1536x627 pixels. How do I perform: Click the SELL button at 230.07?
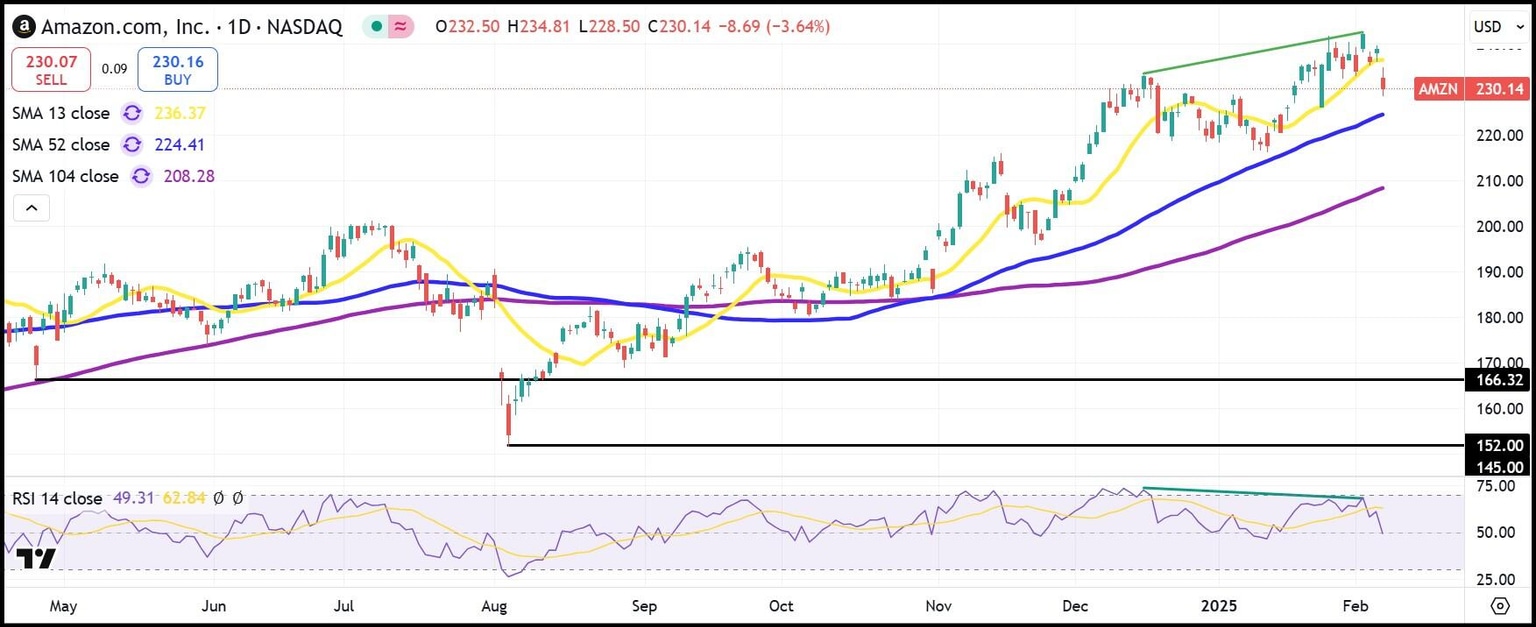[51, 69]
